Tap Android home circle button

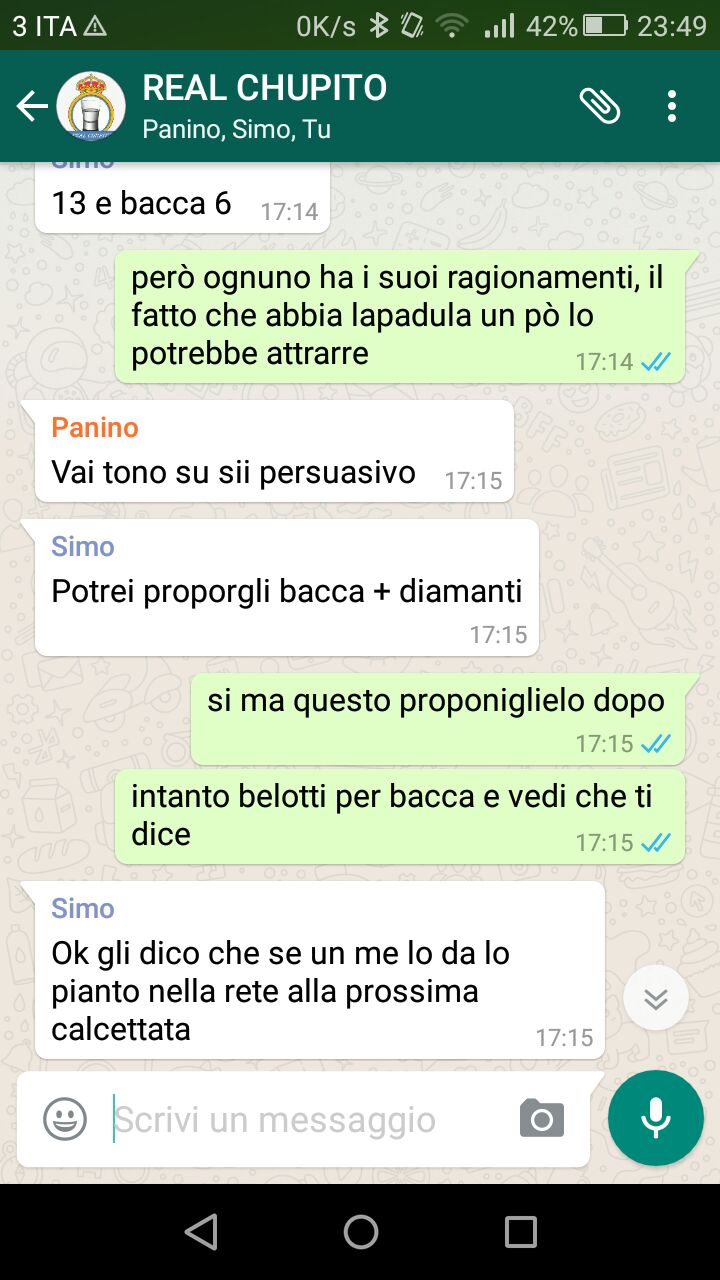click(x=361, y=1232)
